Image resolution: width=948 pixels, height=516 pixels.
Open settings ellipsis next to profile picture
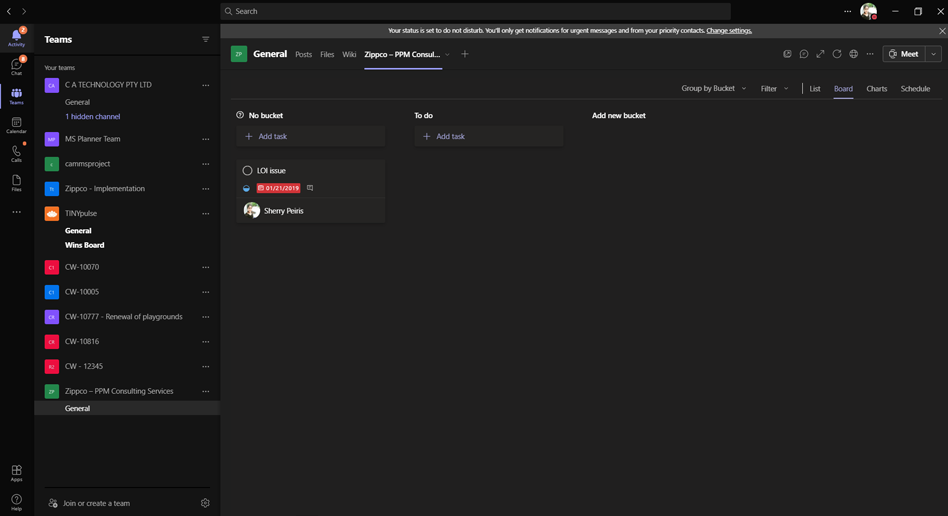click(x=848, y=11)
